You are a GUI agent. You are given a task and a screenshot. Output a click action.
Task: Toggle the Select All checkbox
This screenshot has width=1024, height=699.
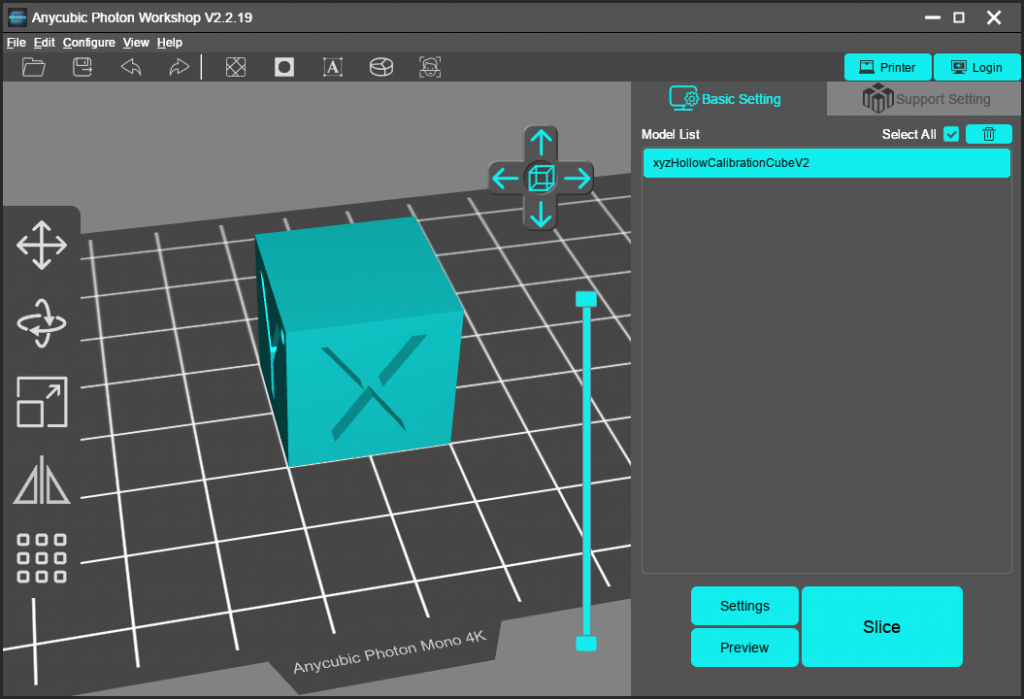(952, 134)
